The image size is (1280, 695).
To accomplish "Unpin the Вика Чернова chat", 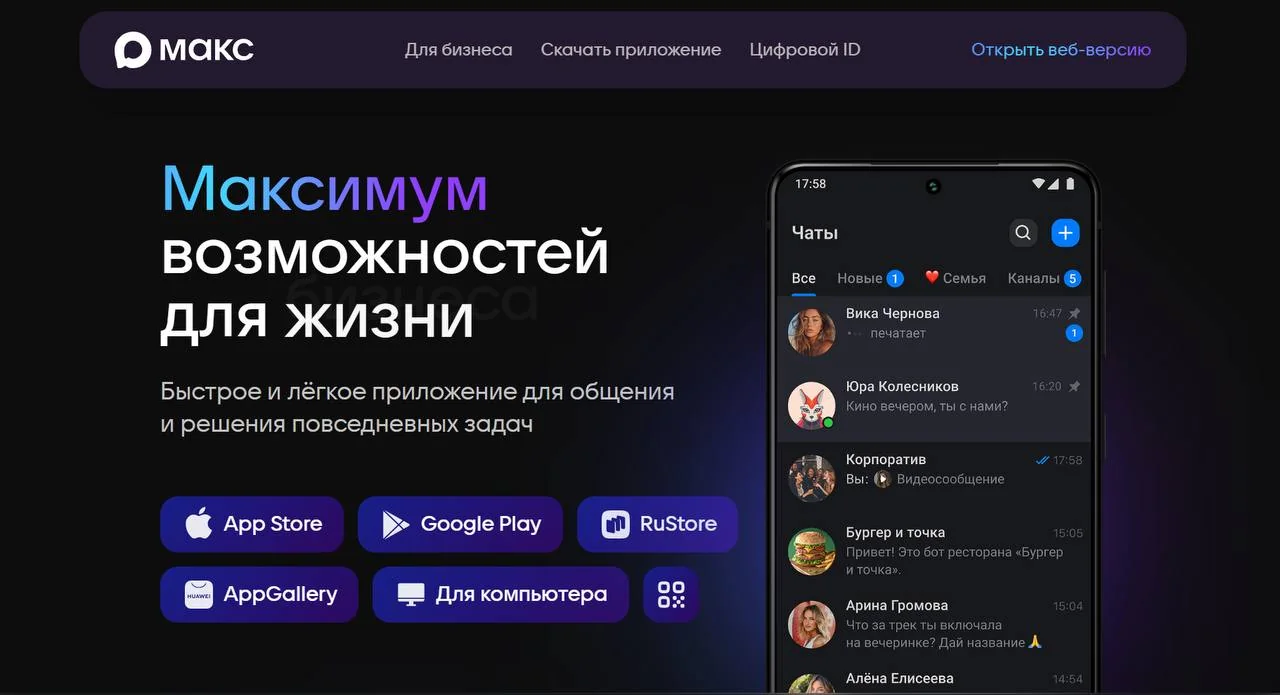I will coord(1075,312).
